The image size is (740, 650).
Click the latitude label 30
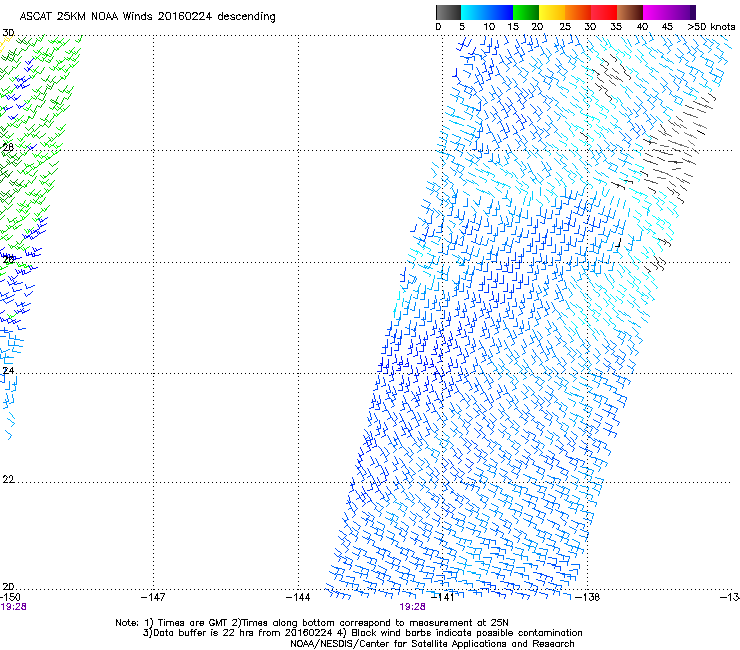click(8, 33)
